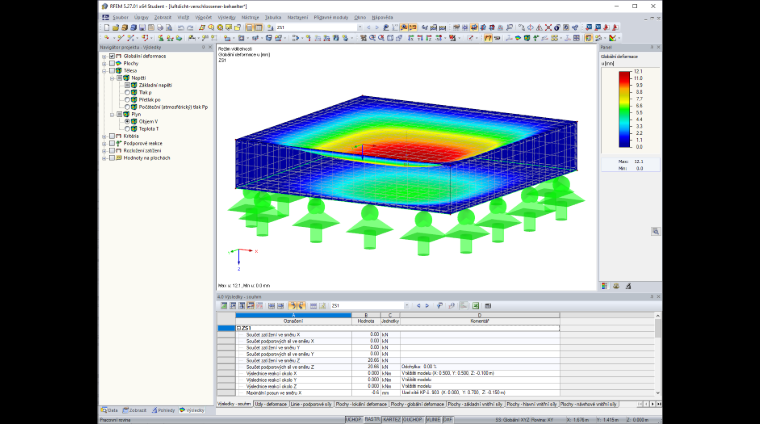This screenshot has width=760, height=424.
Task: Click the deformation color scale legend bar
Action: click(624, 109)
